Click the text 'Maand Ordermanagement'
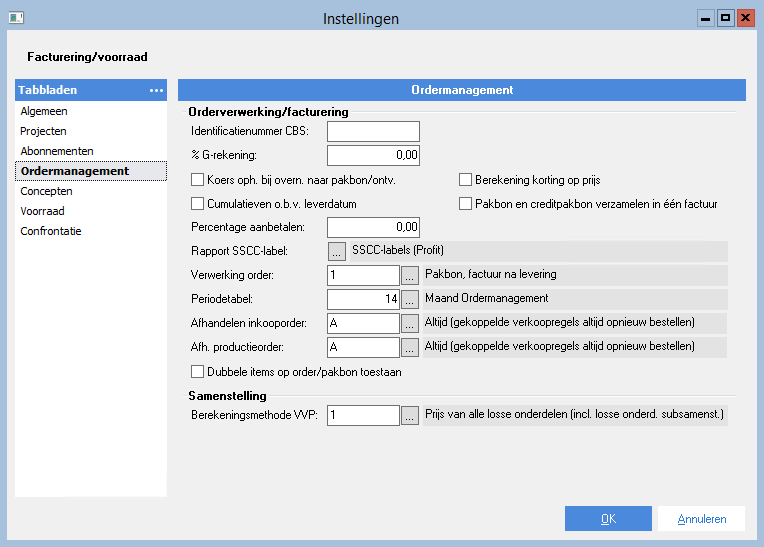The image size is (764, 547). coord(487,298)
